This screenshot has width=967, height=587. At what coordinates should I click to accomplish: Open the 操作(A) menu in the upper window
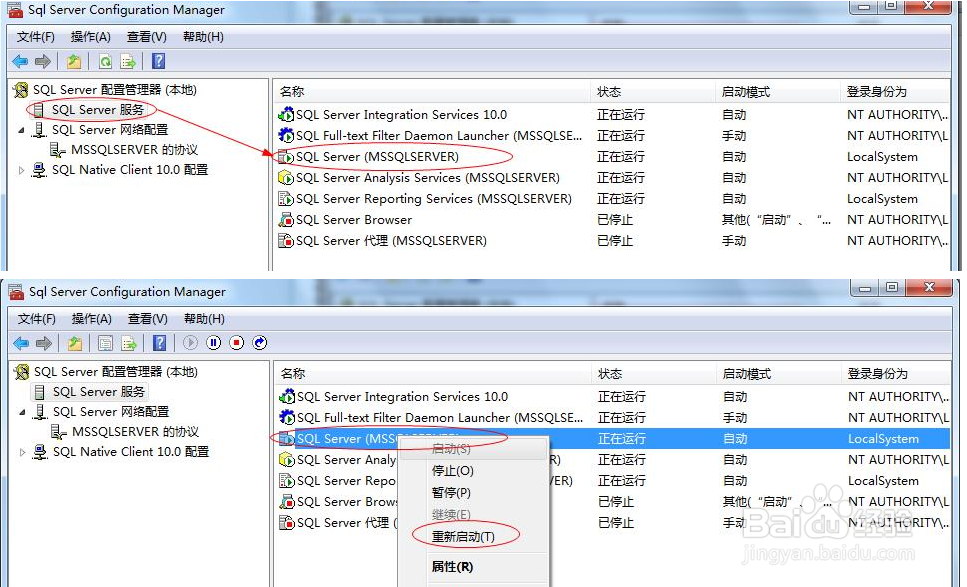(x=91, y=37)
